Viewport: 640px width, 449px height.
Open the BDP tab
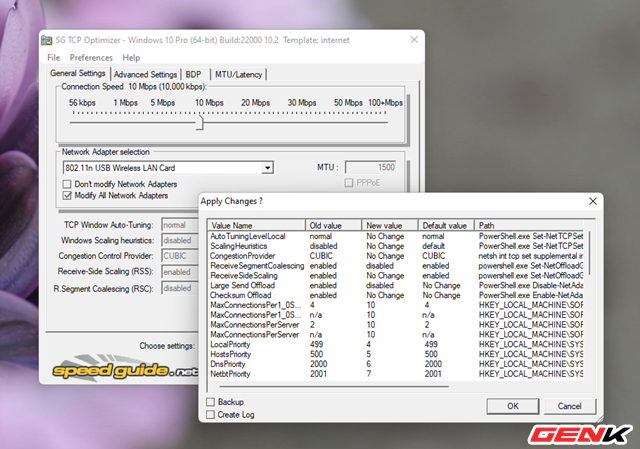[x=193, y=74]
